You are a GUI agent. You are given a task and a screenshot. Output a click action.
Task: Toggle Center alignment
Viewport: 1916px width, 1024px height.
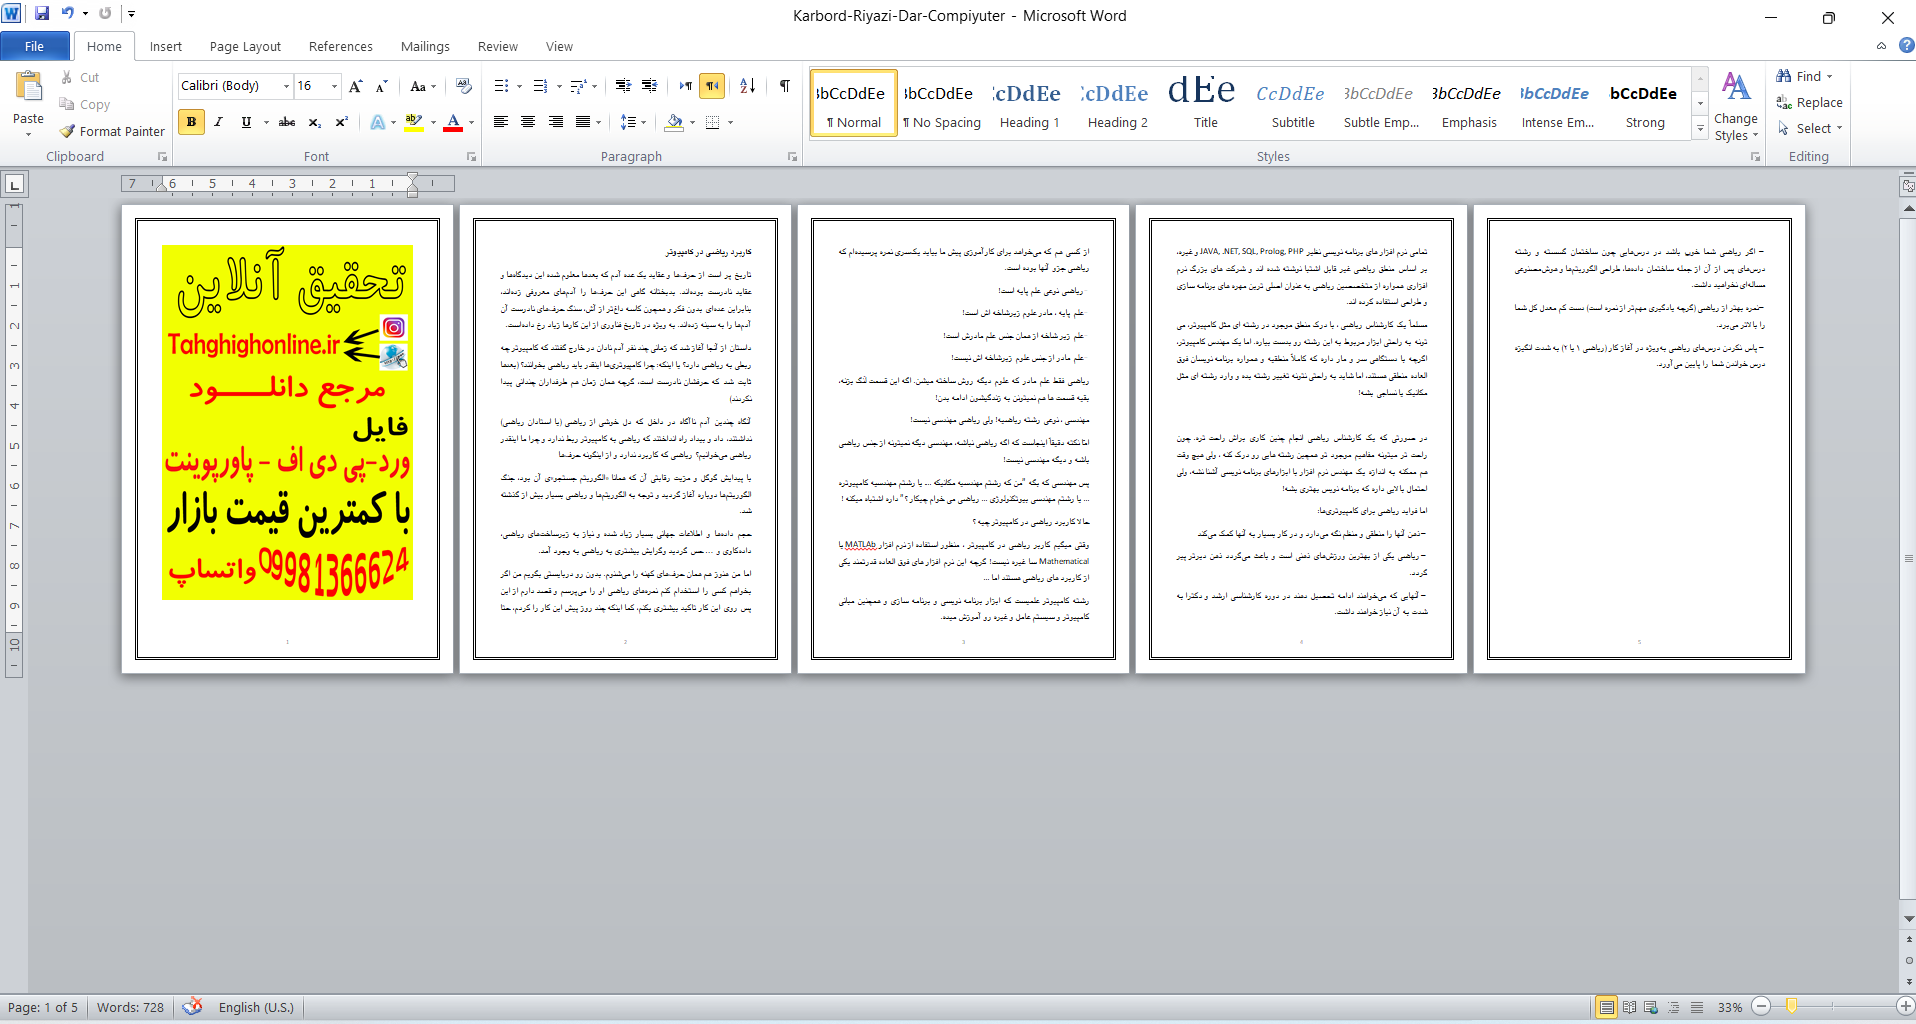coord(528,122)
